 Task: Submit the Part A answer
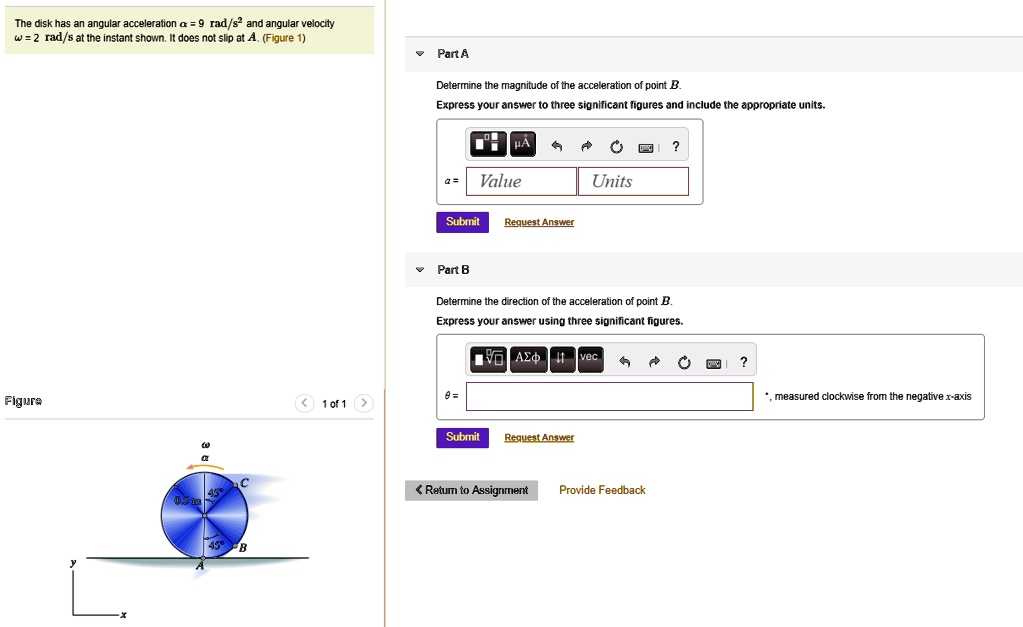(462, 221)
